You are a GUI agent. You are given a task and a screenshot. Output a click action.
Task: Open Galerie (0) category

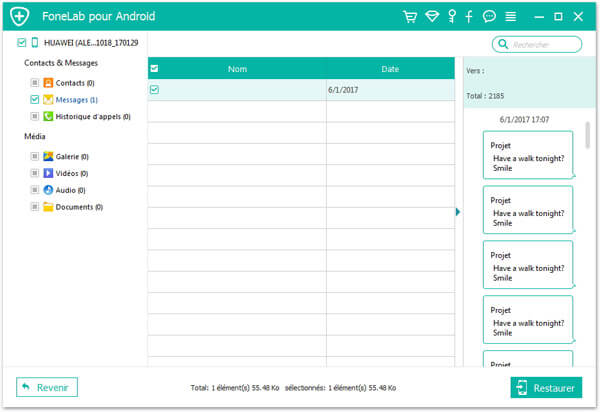[x=72, y=156]
